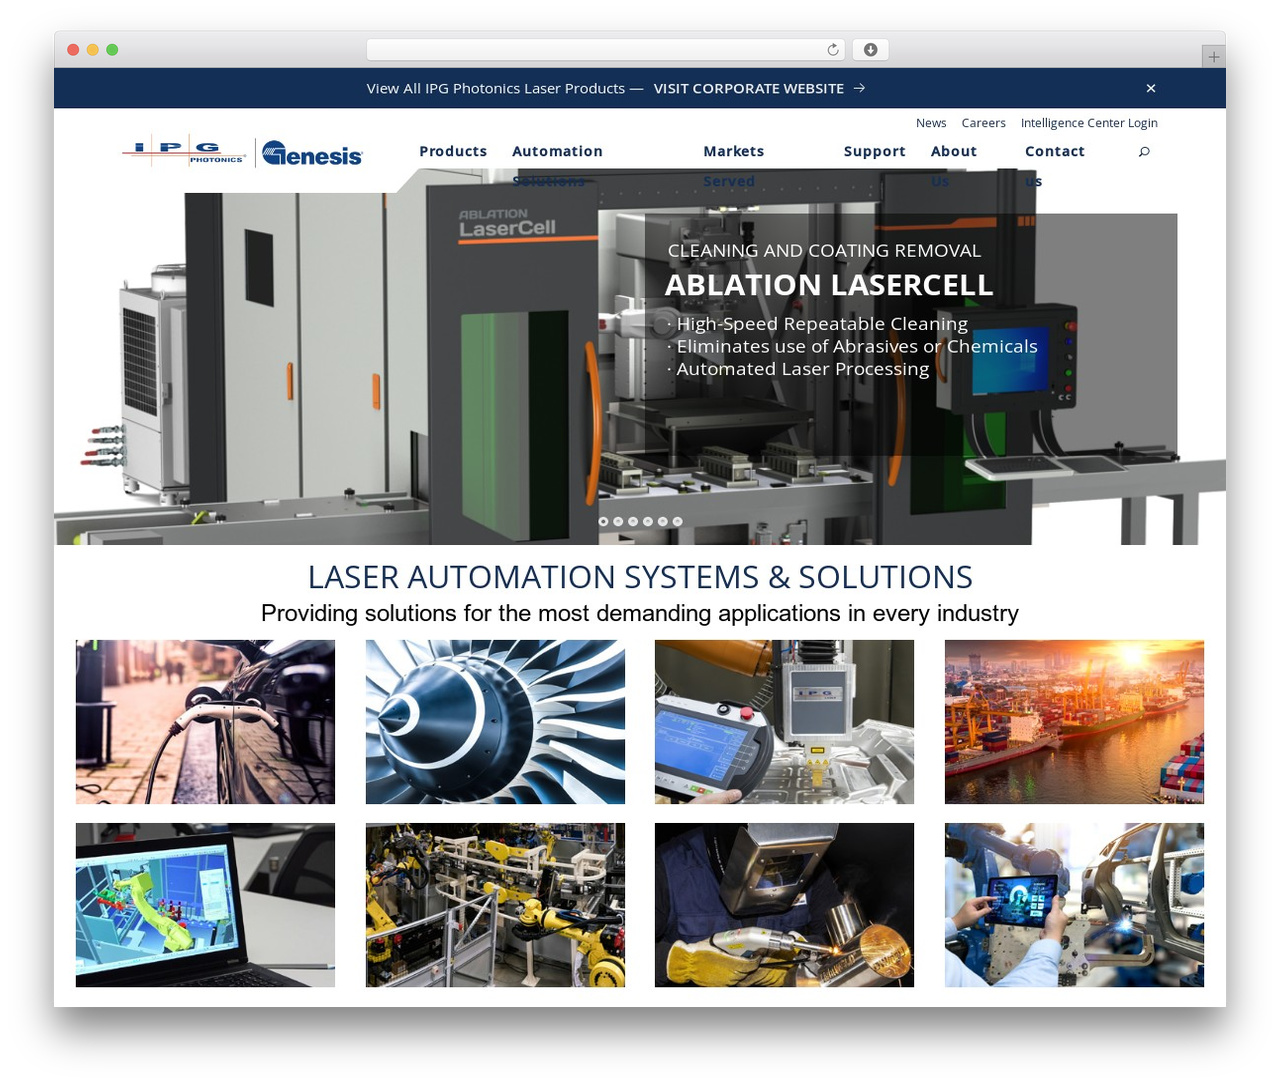
Task: Select the first carousel slide dot
Action: (603, 521)
